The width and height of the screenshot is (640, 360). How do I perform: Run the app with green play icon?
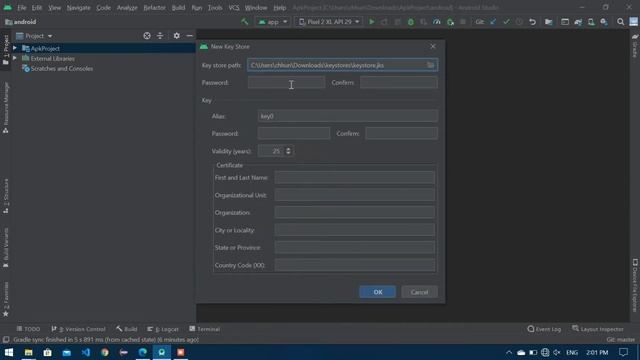click(x=371, y=22)
